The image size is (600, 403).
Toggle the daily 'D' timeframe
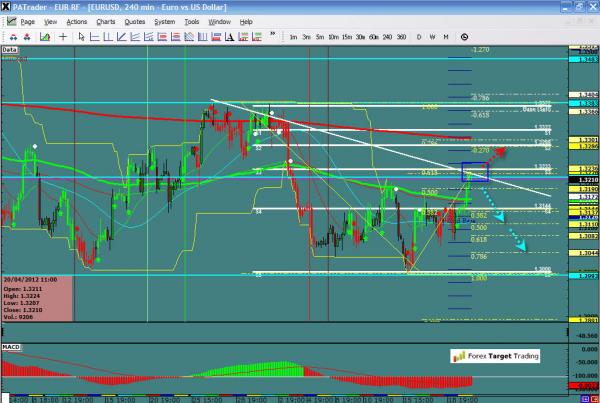[419, 37]
